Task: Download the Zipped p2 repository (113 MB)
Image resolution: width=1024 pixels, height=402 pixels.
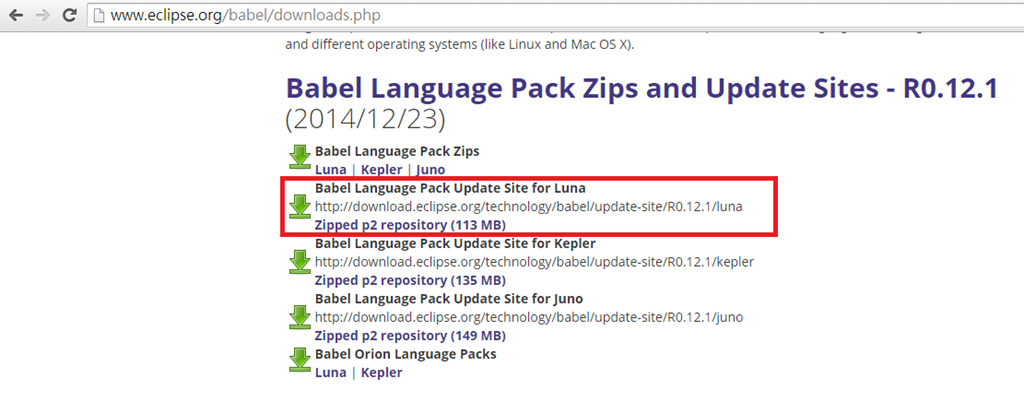Action: (x=409, y=225)
